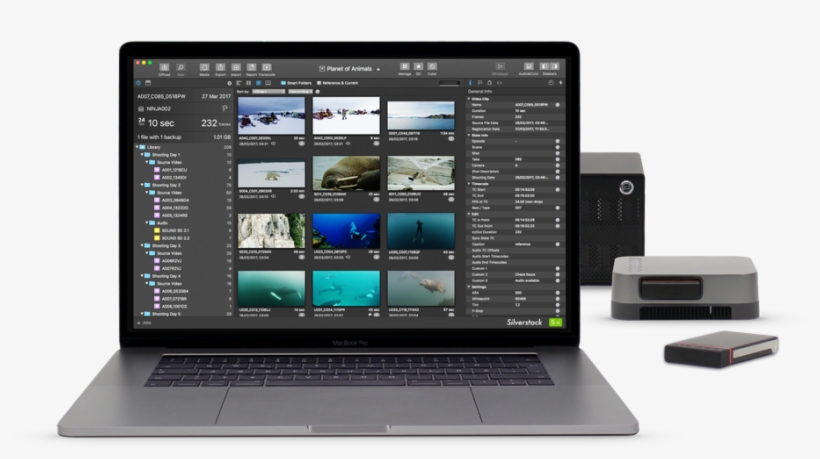
Task: Click the Export icon in toolbar
Action: pyautogui.click(x=220, y=67)
